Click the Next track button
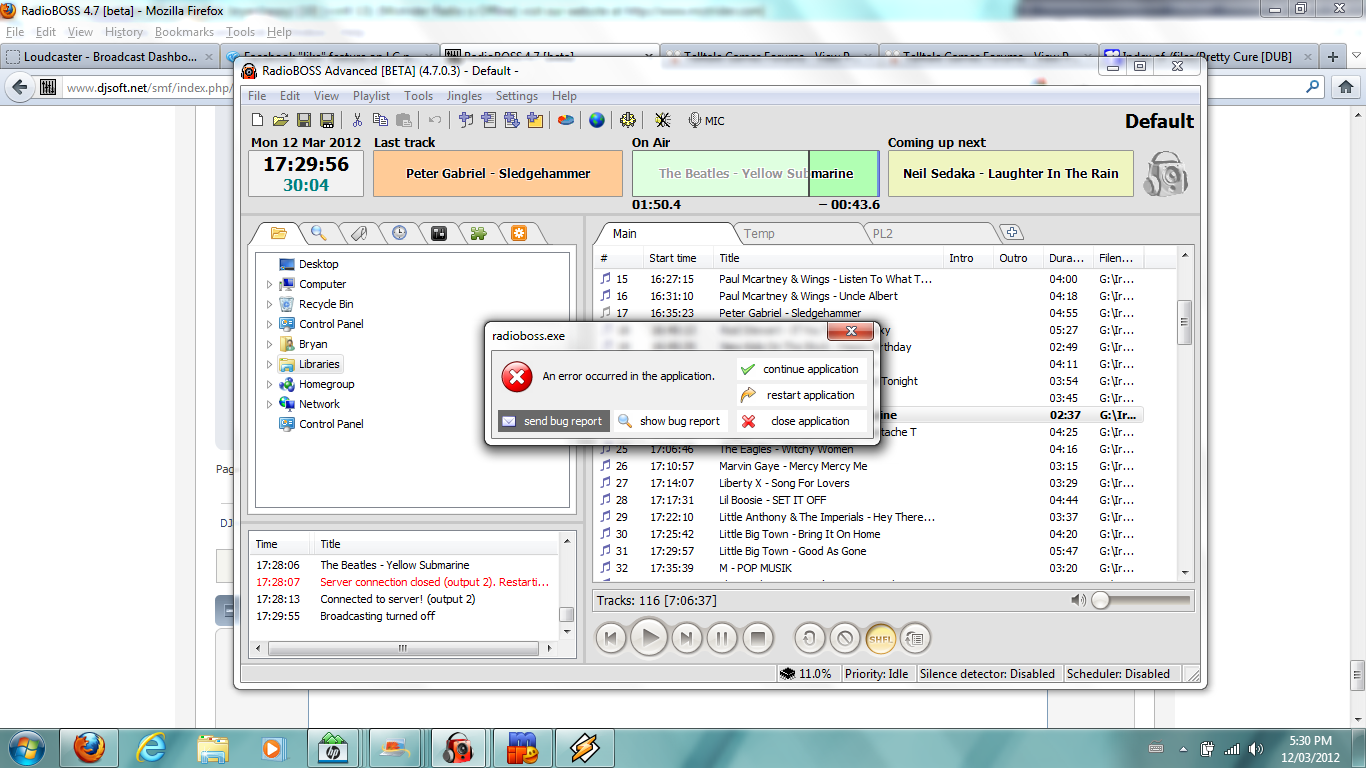The width and height of the screenshot is (1366, 768). [686, 637]
